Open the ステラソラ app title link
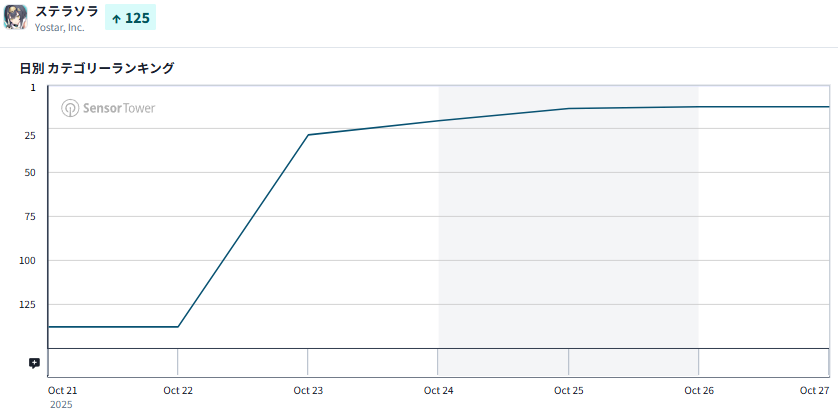The height and width of the screenshot is (416, 838). tap(66, 11)
